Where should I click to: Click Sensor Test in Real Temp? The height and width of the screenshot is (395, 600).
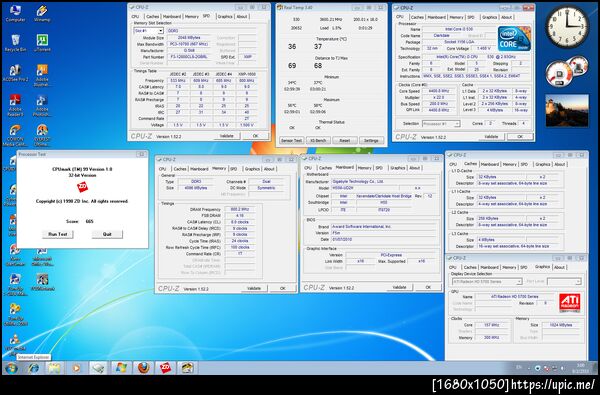(x=292, y=140)
